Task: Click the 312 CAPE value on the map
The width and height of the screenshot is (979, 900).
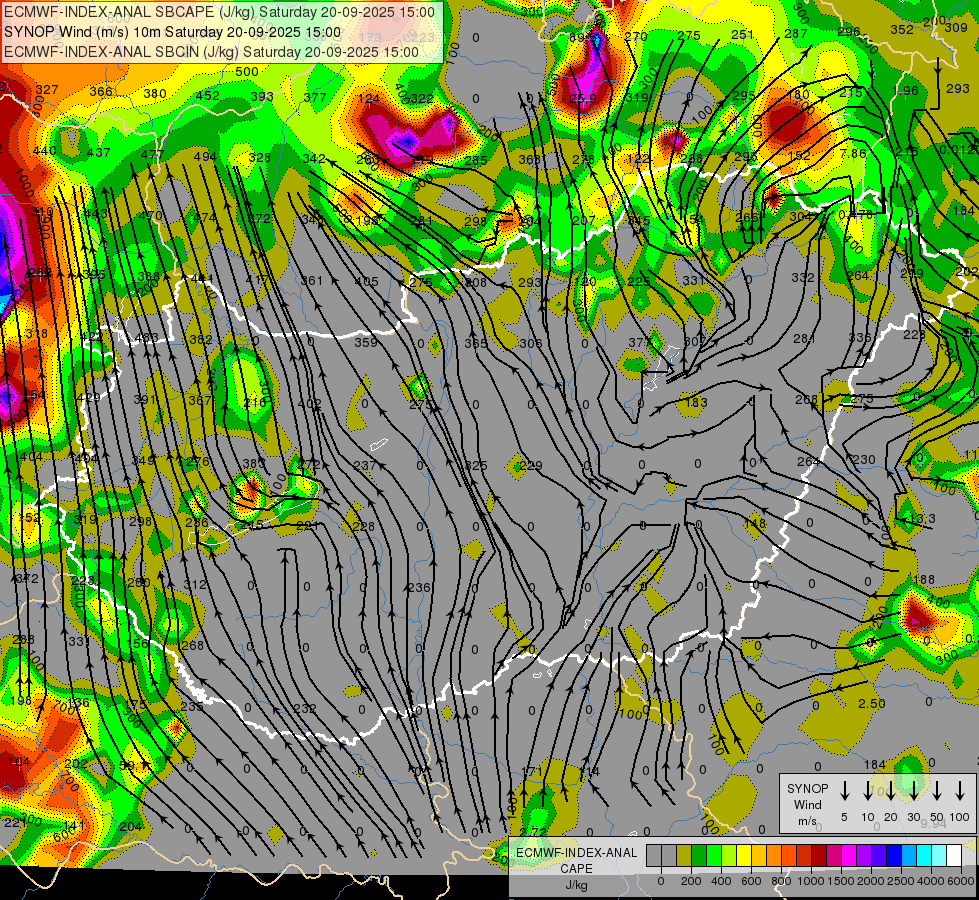Action: [x=195, y=585]
